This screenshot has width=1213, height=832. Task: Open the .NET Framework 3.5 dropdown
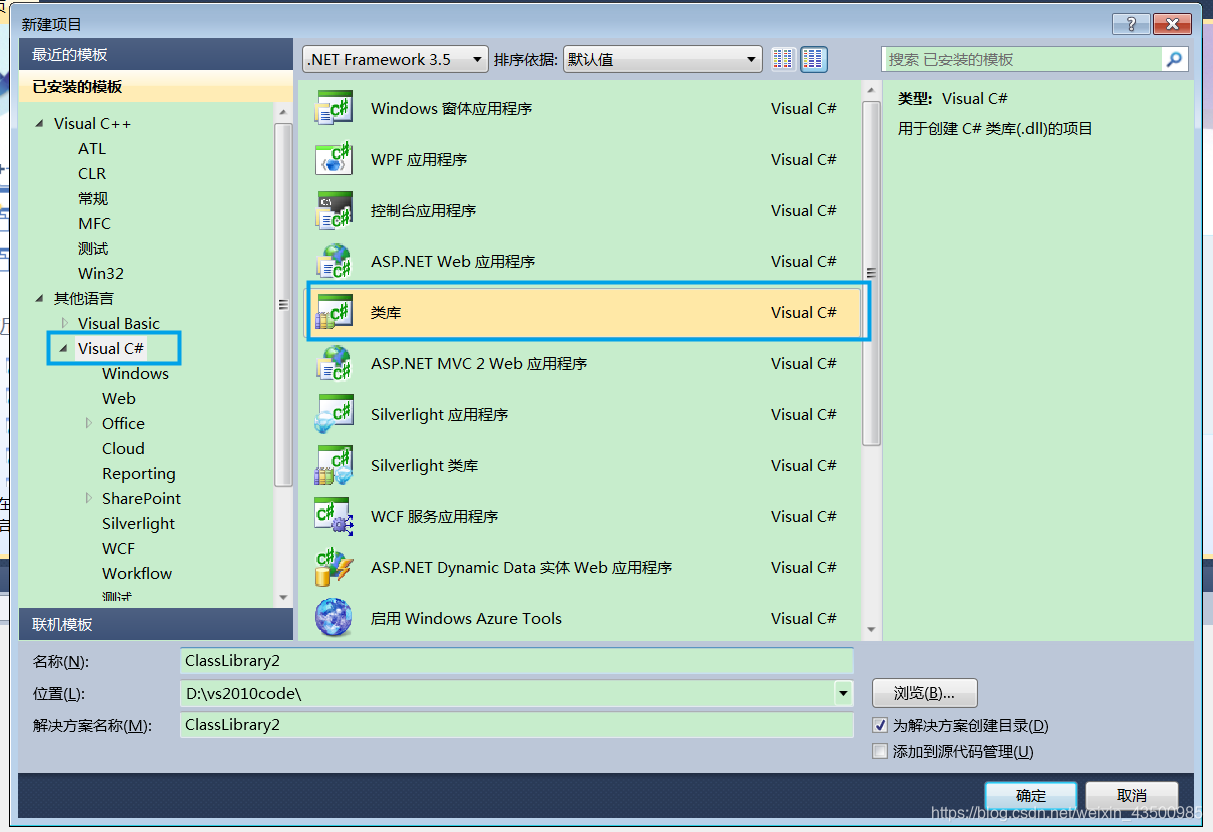coord(395,59)
